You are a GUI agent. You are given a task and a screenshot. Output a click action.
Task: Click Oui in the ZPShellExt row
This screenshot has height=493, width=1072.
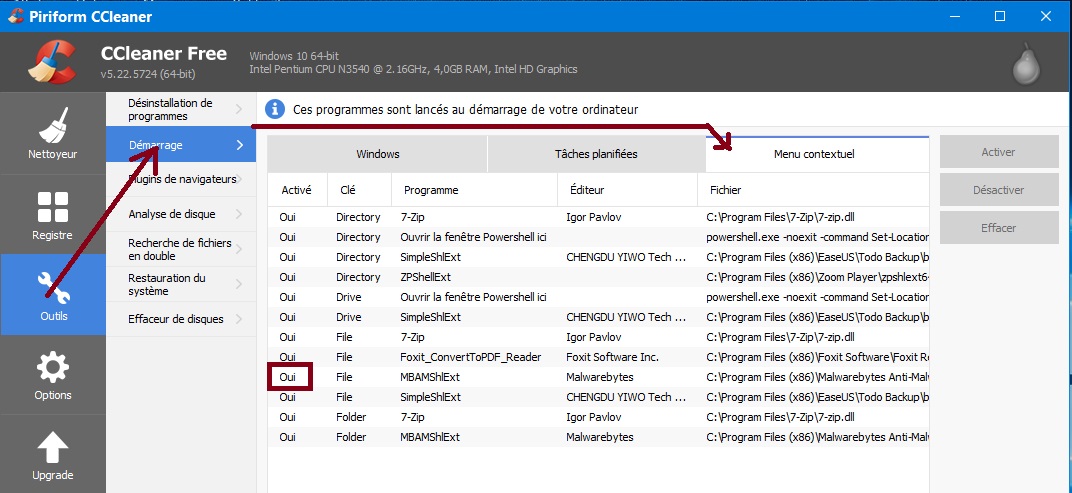coord(288,277)
